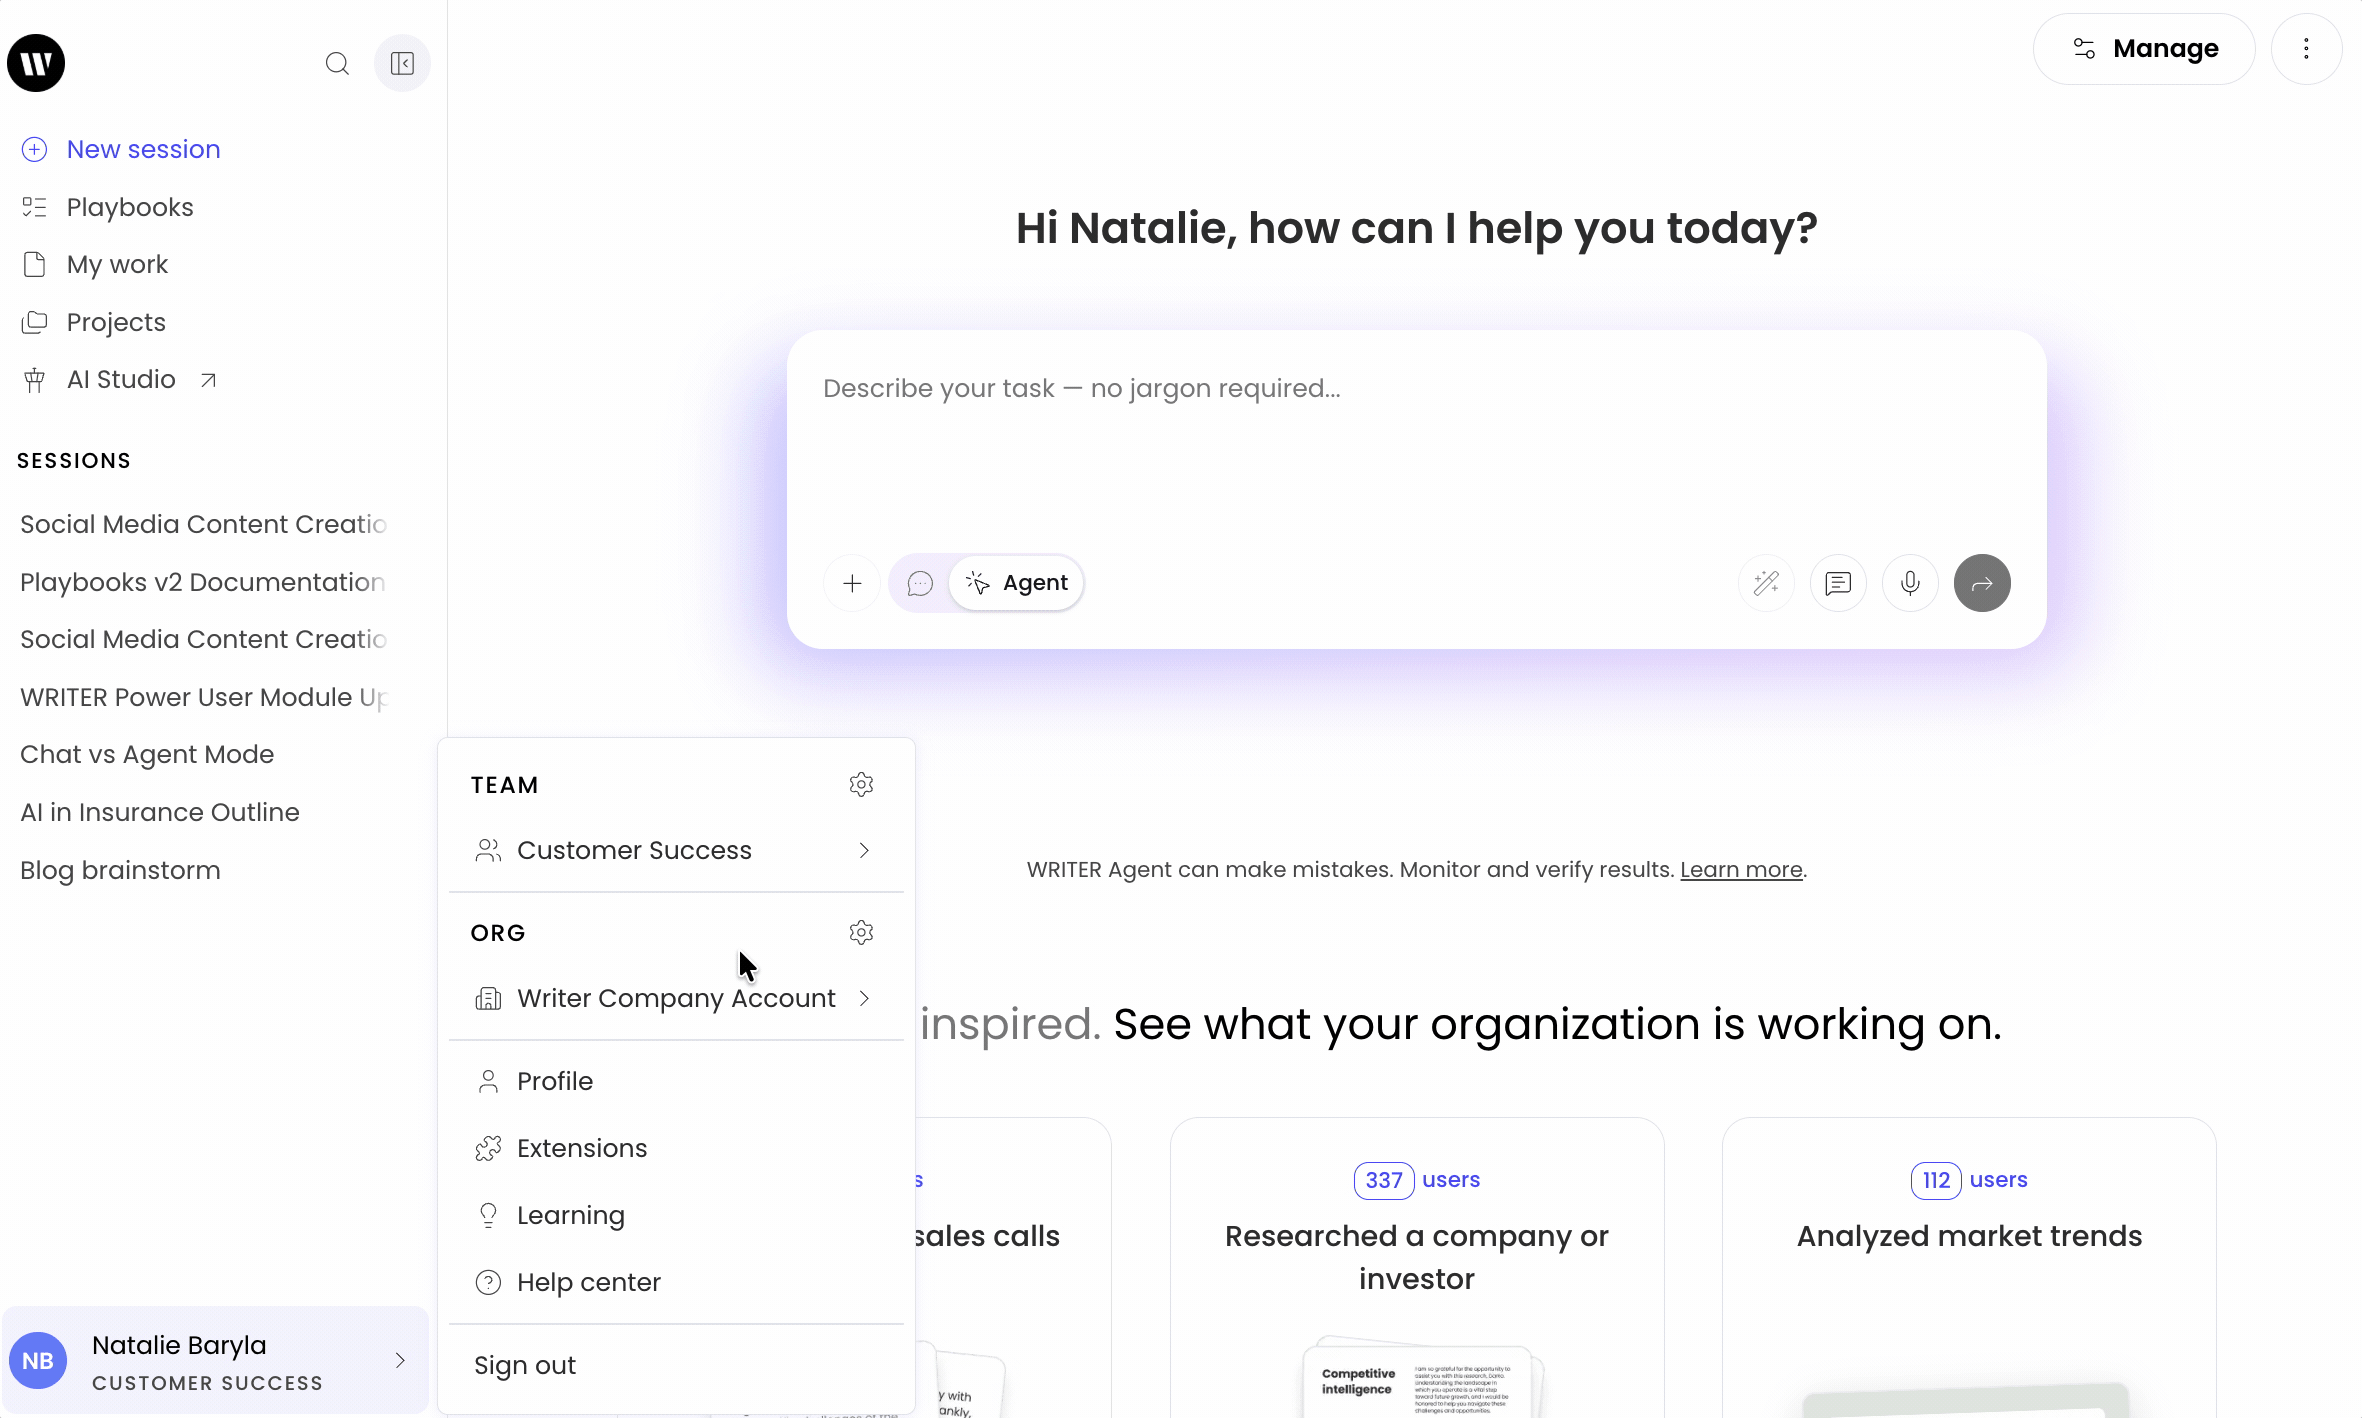Click the plus attach button in prompt box
Viewport: 2362px width, 1418px height.
tap(852, 583)
